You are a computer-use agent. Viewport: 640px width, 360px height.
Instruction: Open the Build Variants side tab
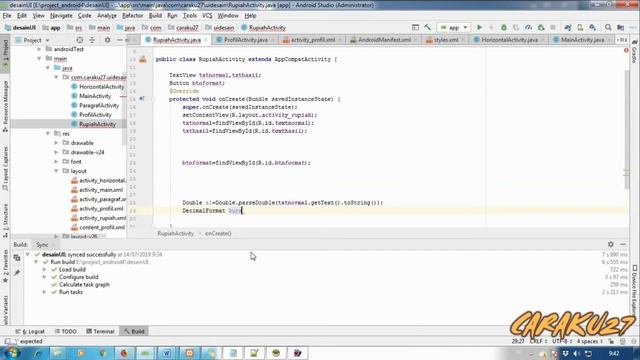point(5,310)
